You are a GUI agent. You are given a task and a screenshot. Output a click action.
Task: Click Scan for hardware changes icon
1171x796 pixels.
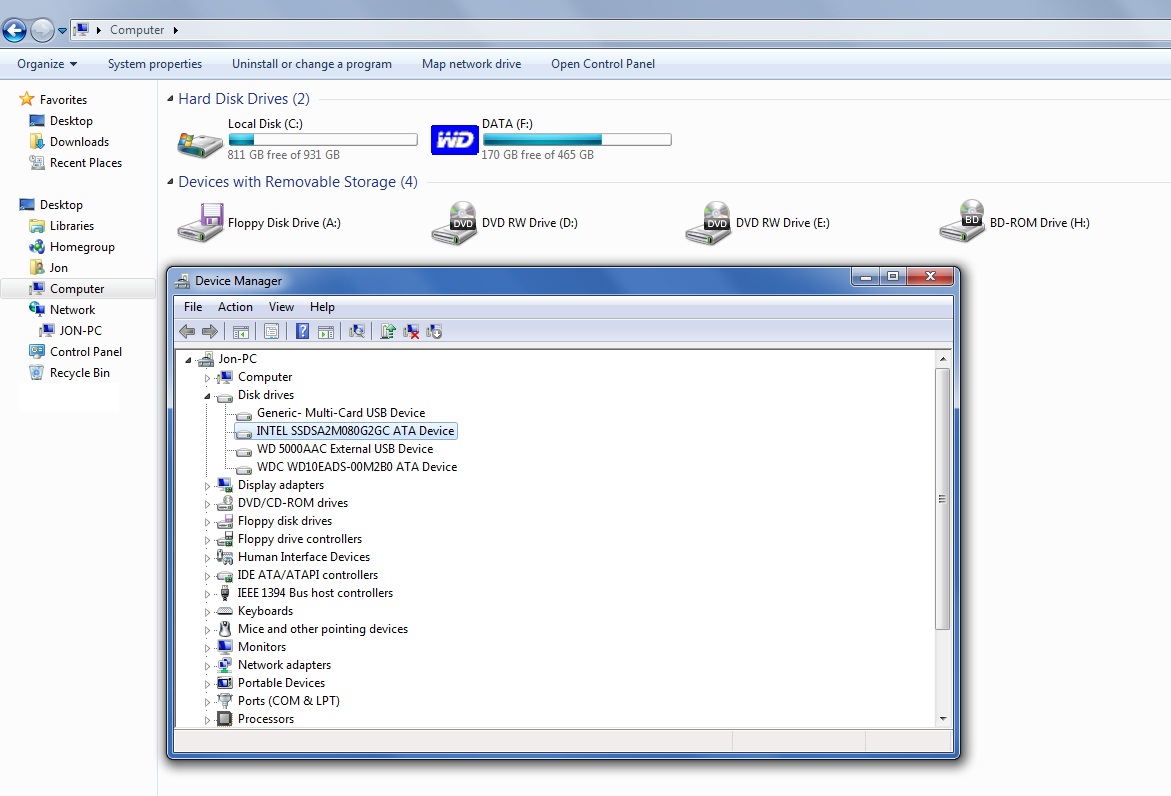[357, 332]
